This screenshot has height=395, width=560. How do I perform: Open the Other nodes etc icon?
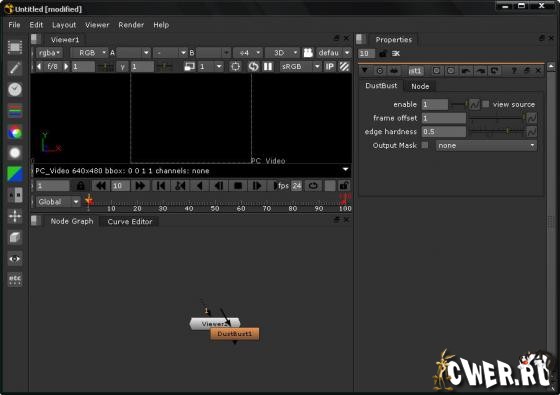coord(15,280)
